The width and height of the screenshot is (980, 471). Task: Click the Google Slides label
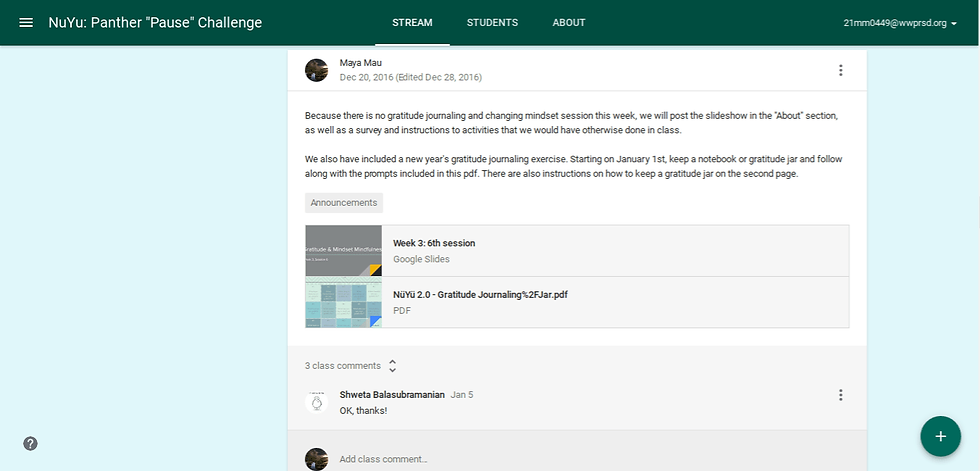click(421, 259)
